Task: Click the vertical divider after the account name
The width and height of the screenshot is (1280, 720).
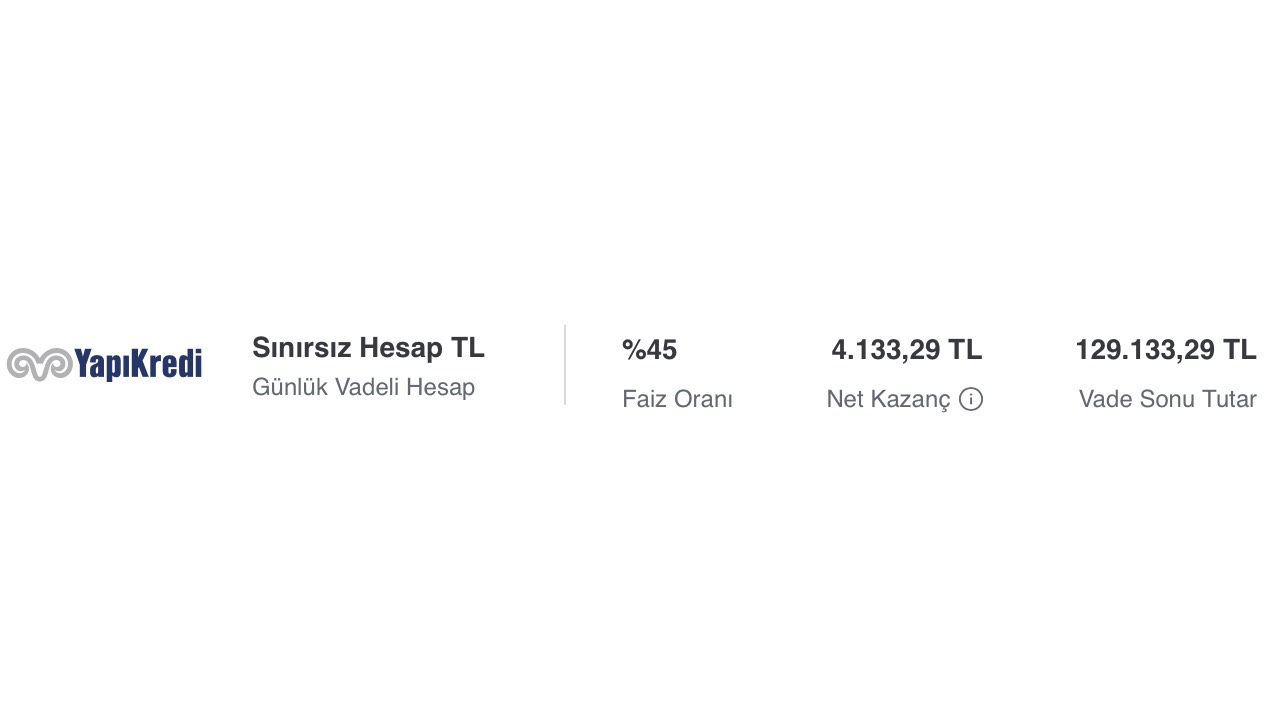Action: [x=565, y=365]
